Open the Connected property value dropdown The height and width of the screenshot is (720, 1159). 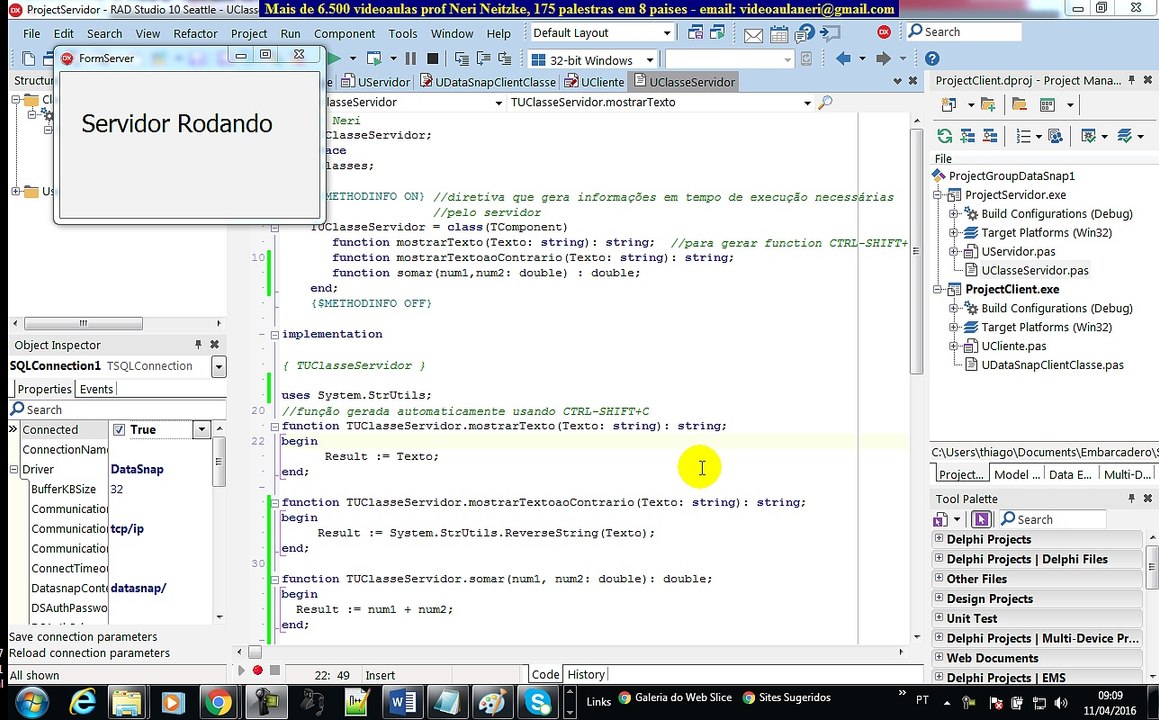point(202,429)
